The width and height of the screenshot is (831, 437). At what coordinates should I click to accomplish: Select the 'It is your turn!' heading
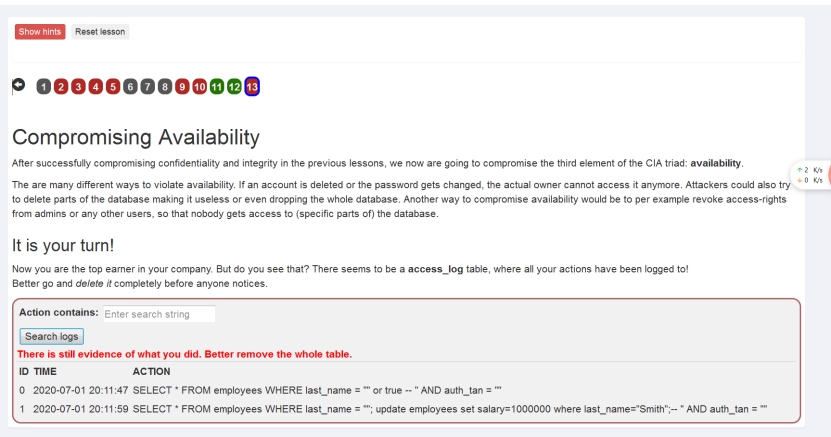click(x=63, y=245)
